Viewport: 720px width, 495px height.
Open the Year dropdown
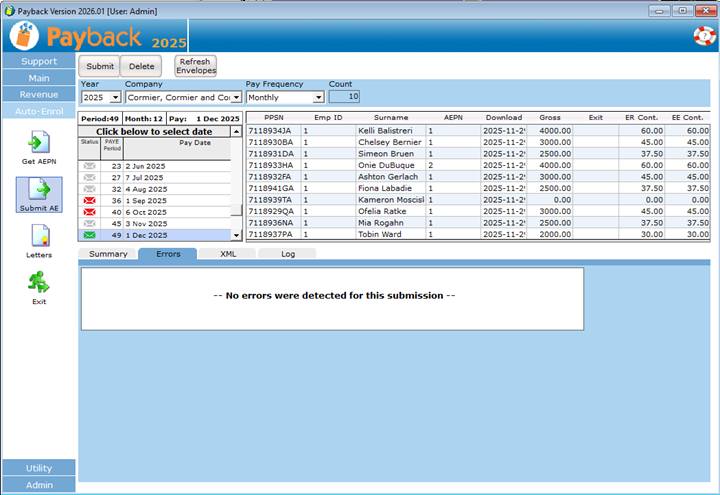(115, 97)
